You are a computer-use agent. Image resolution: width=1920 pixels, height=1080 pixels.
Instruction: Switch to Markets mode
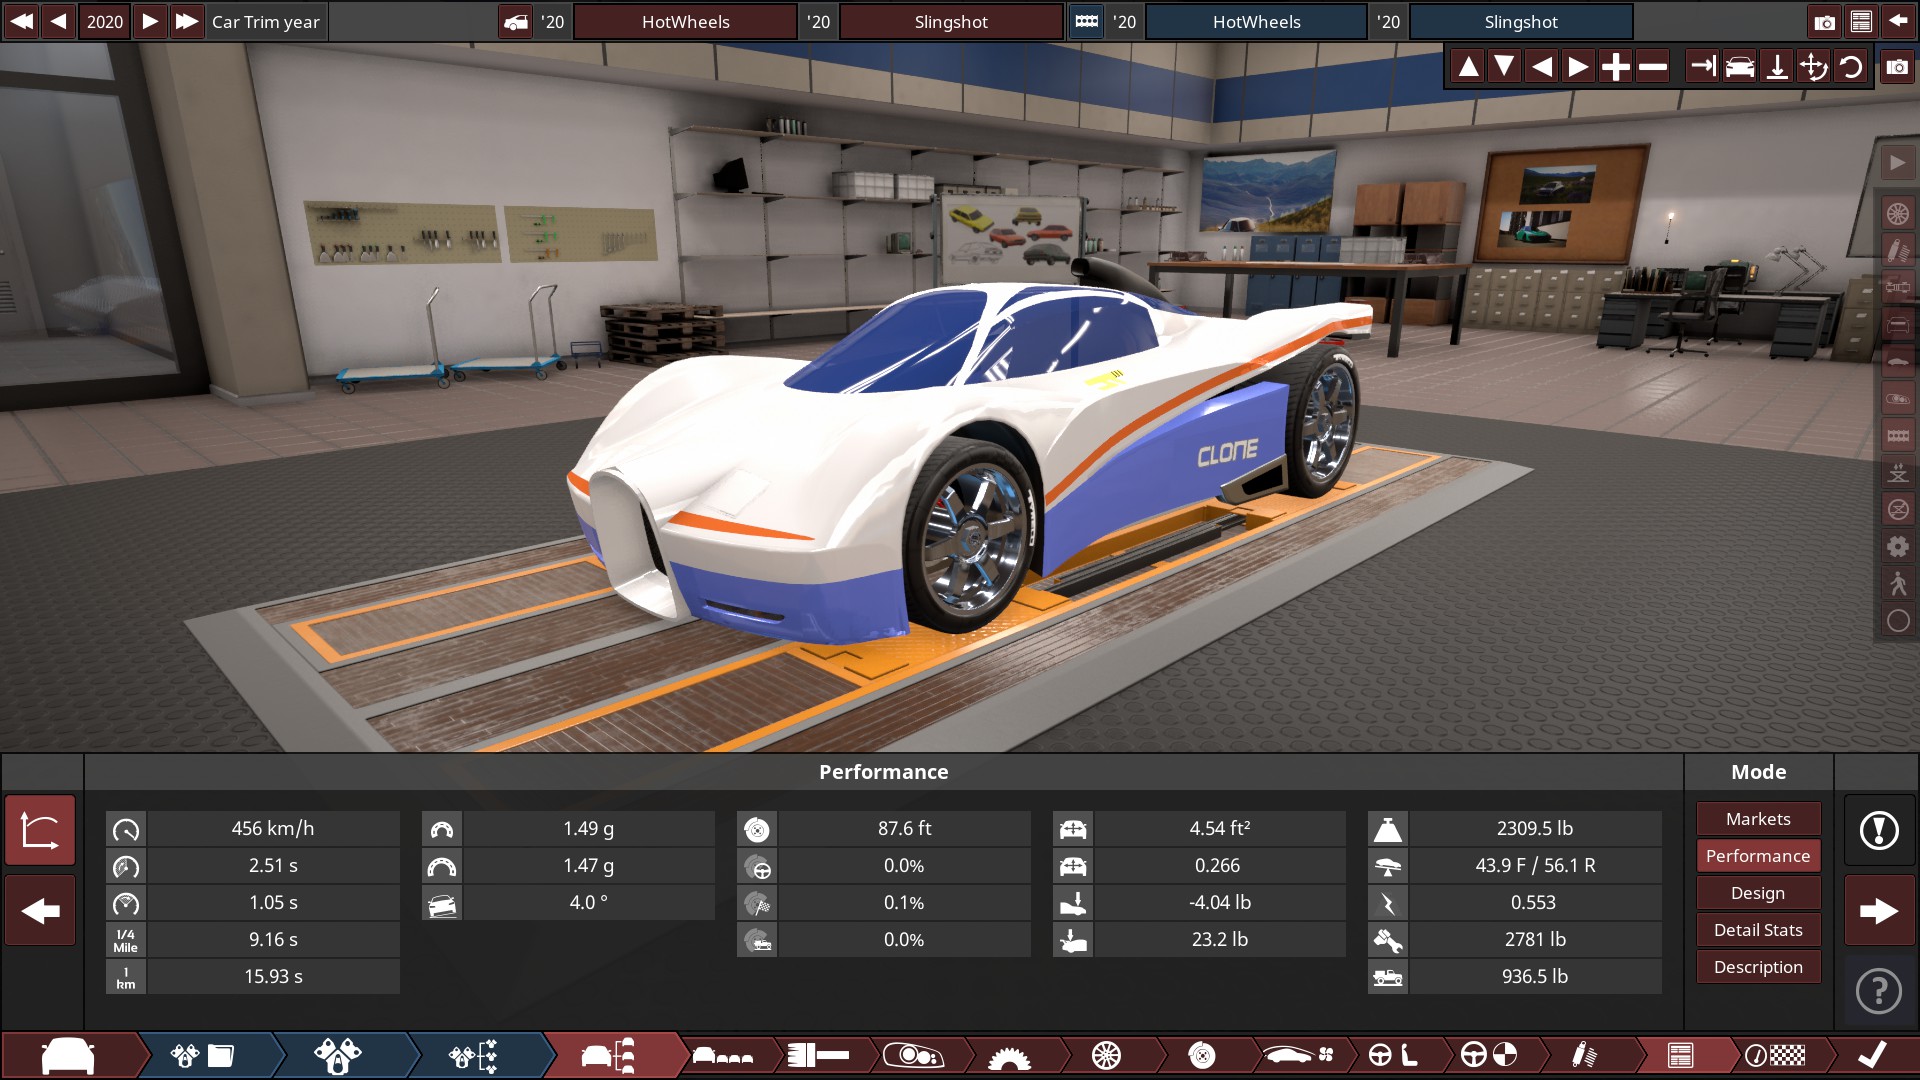pos(1757,819)
